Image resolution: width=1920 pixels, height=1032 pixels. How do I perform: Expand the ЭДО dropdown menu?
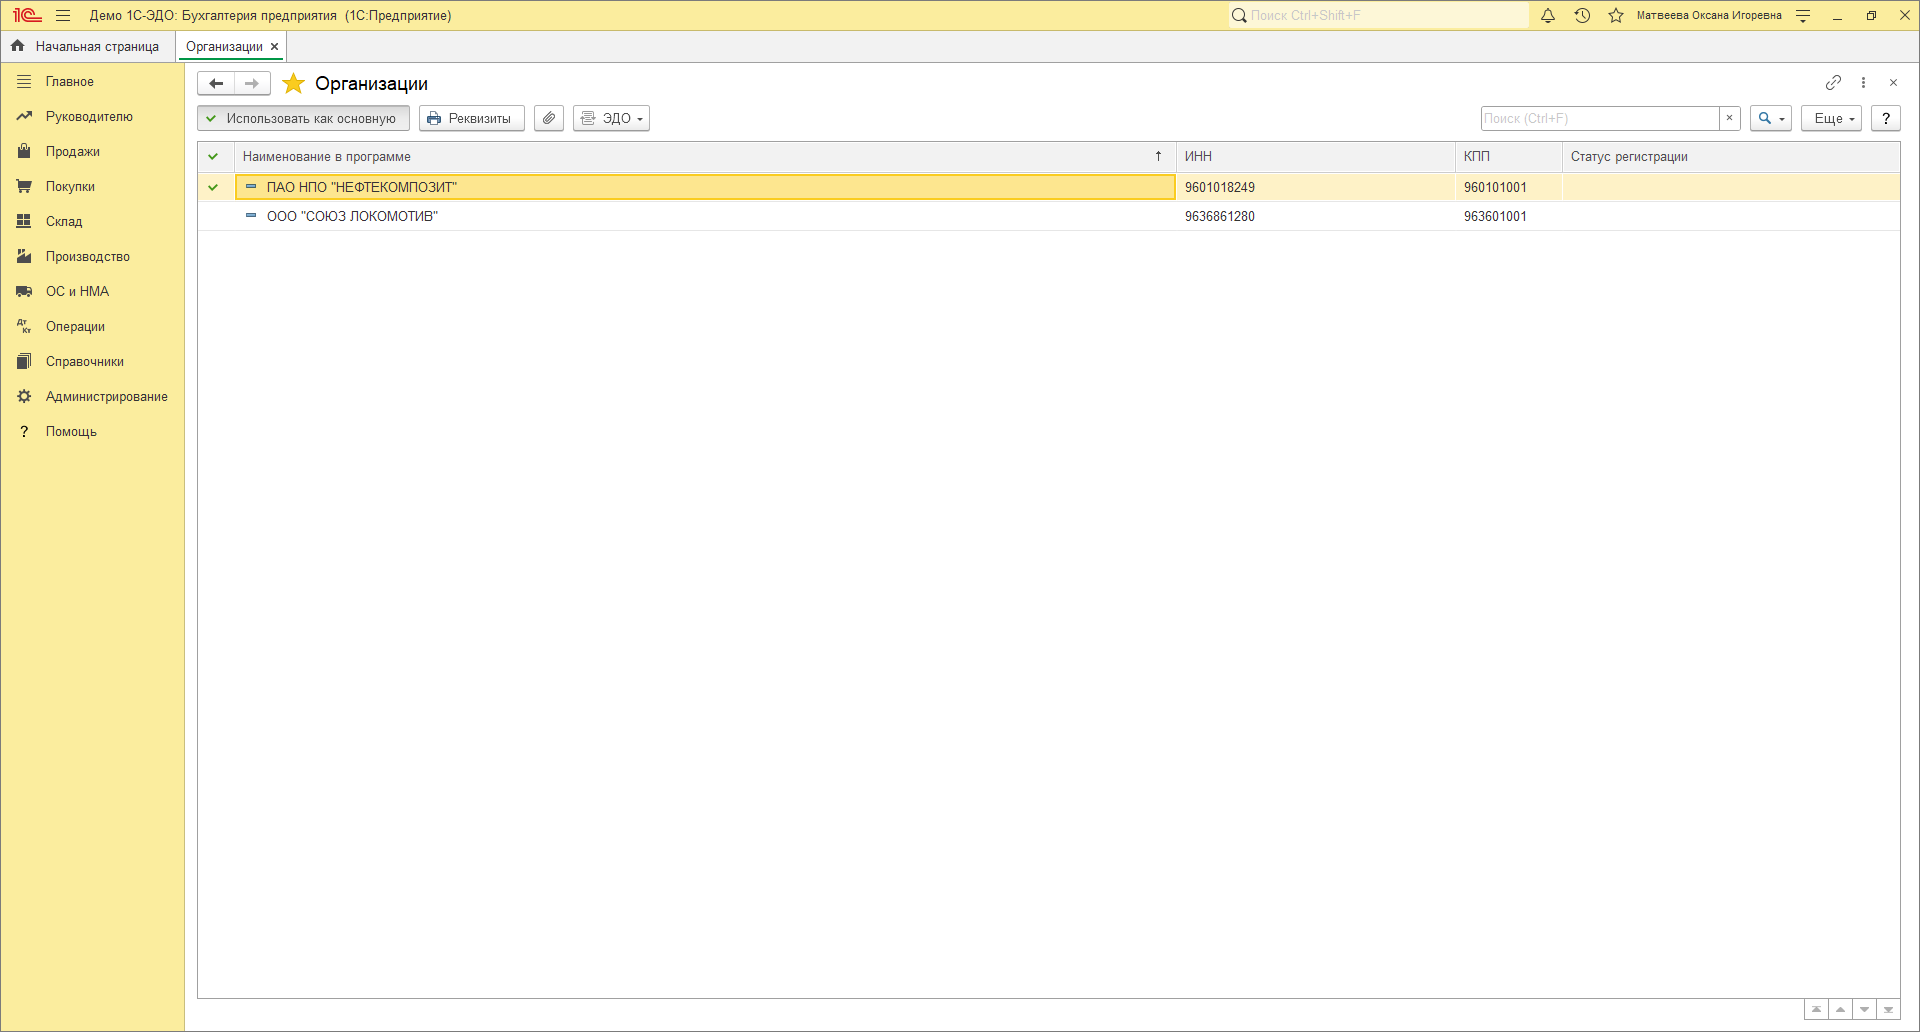[611, 118]
